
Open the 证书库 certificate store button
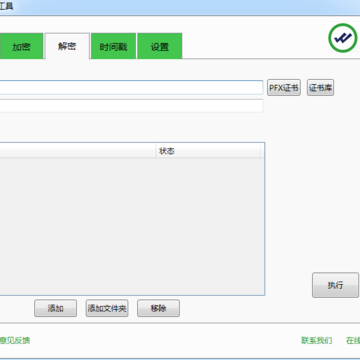tap(320, 88)
